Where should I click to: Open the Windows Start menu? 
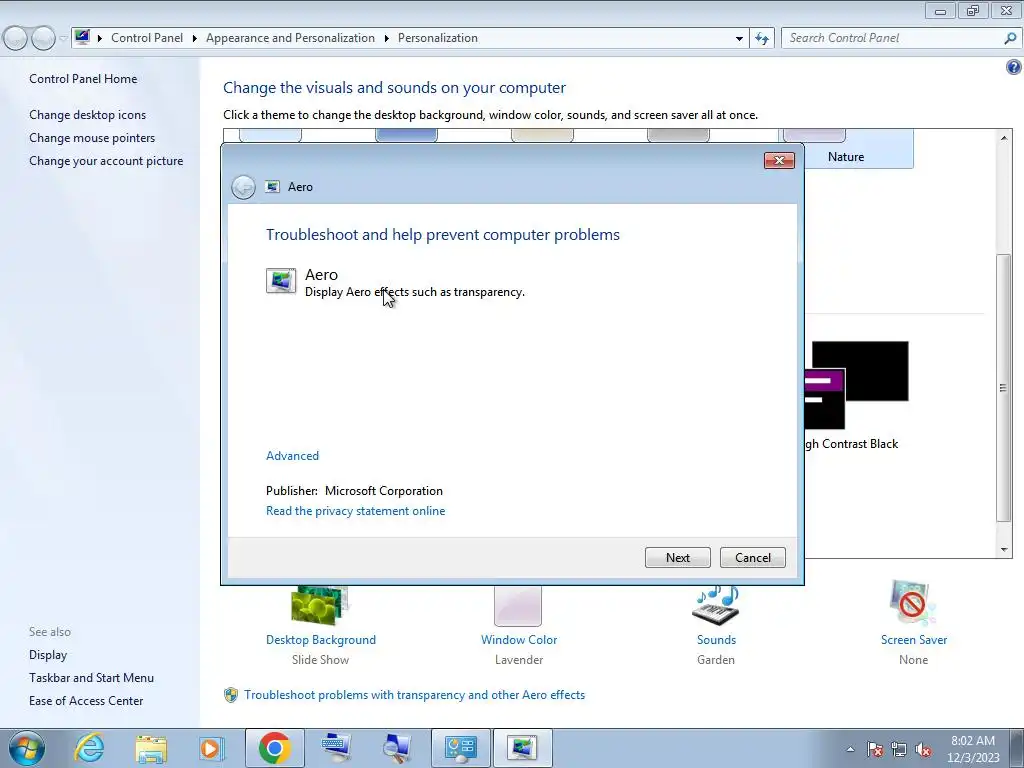(27, 748)
